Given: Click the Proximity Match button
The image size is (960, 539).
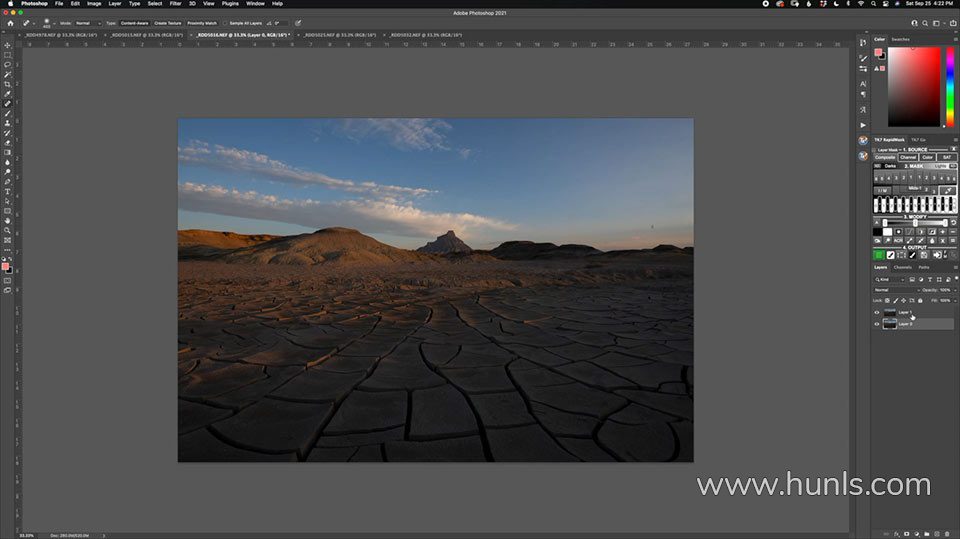Looking at the screenshot, I should [x=201, y=22].
